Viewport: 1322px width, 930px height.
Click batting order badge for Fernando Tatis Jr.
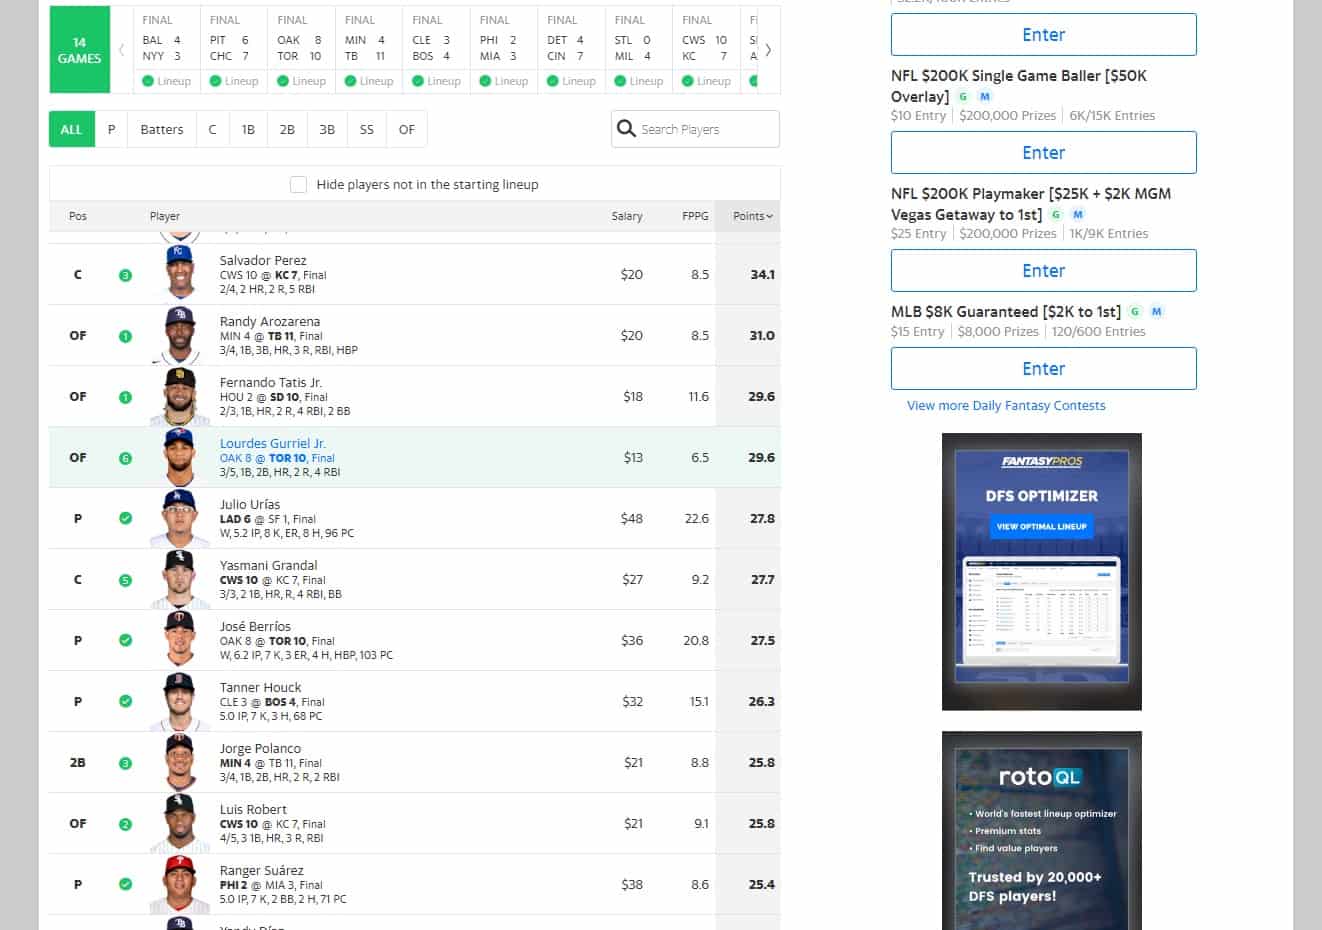tap(125, 397)
